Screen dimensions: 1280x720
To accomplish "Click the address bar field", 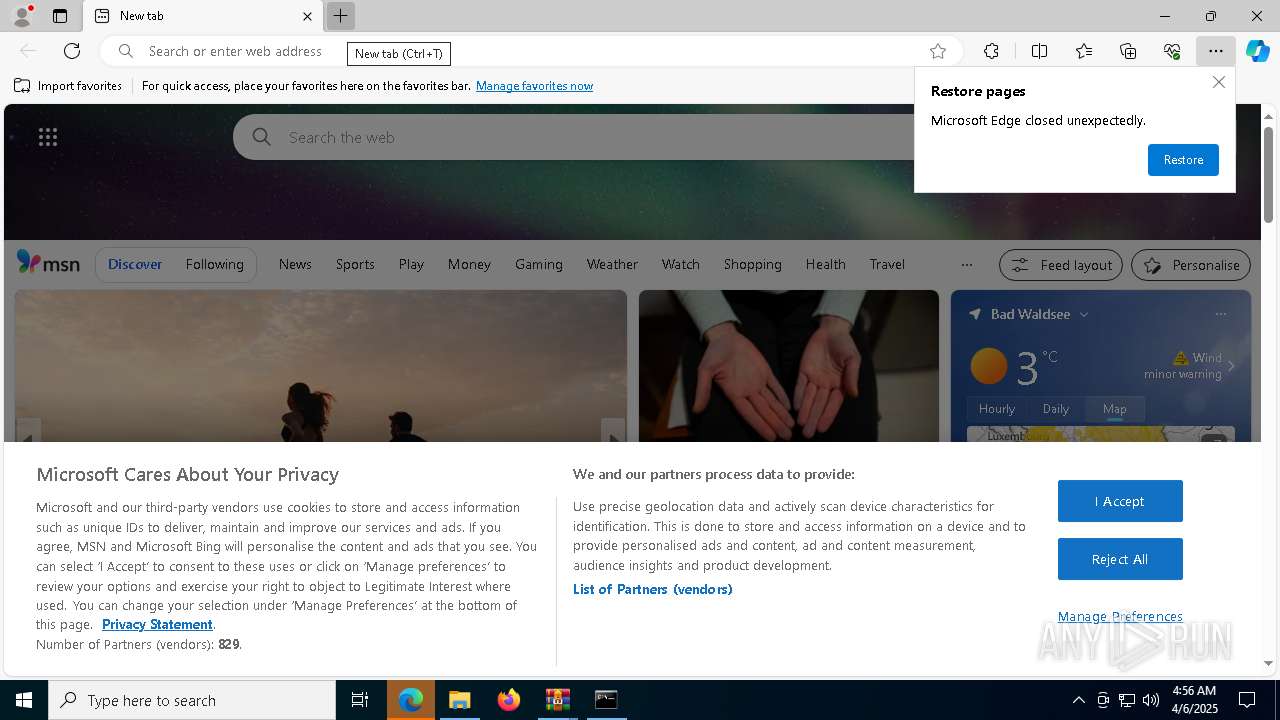I will click(530, 51).
